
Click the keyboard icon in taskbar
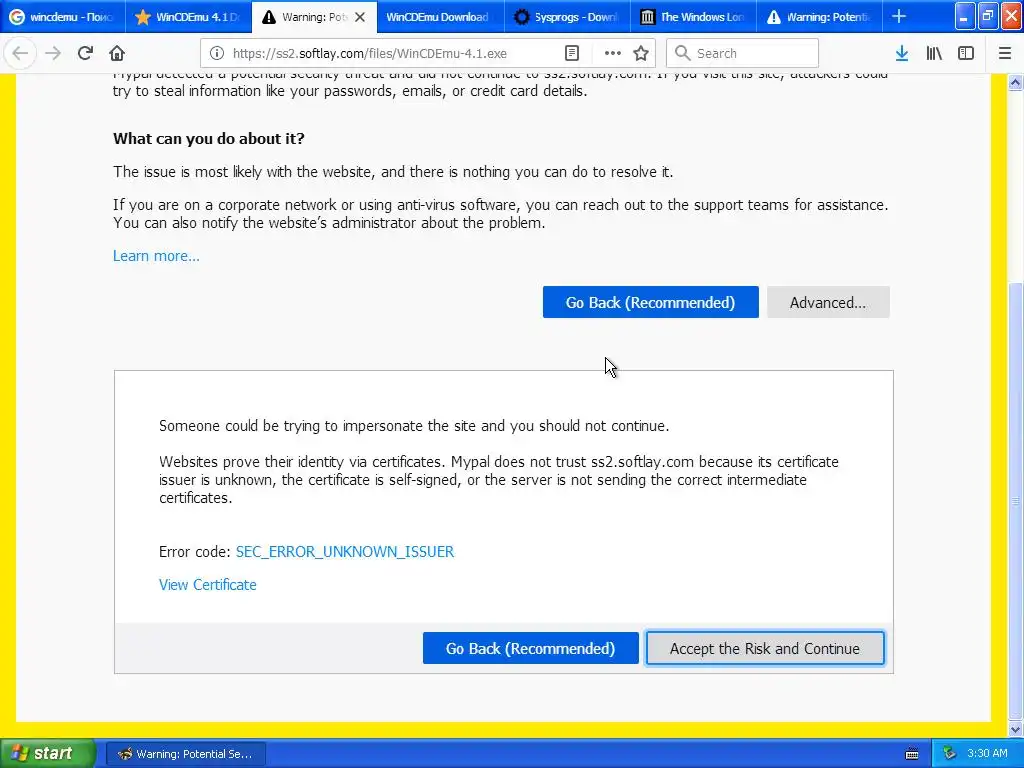tap(912, 754)
